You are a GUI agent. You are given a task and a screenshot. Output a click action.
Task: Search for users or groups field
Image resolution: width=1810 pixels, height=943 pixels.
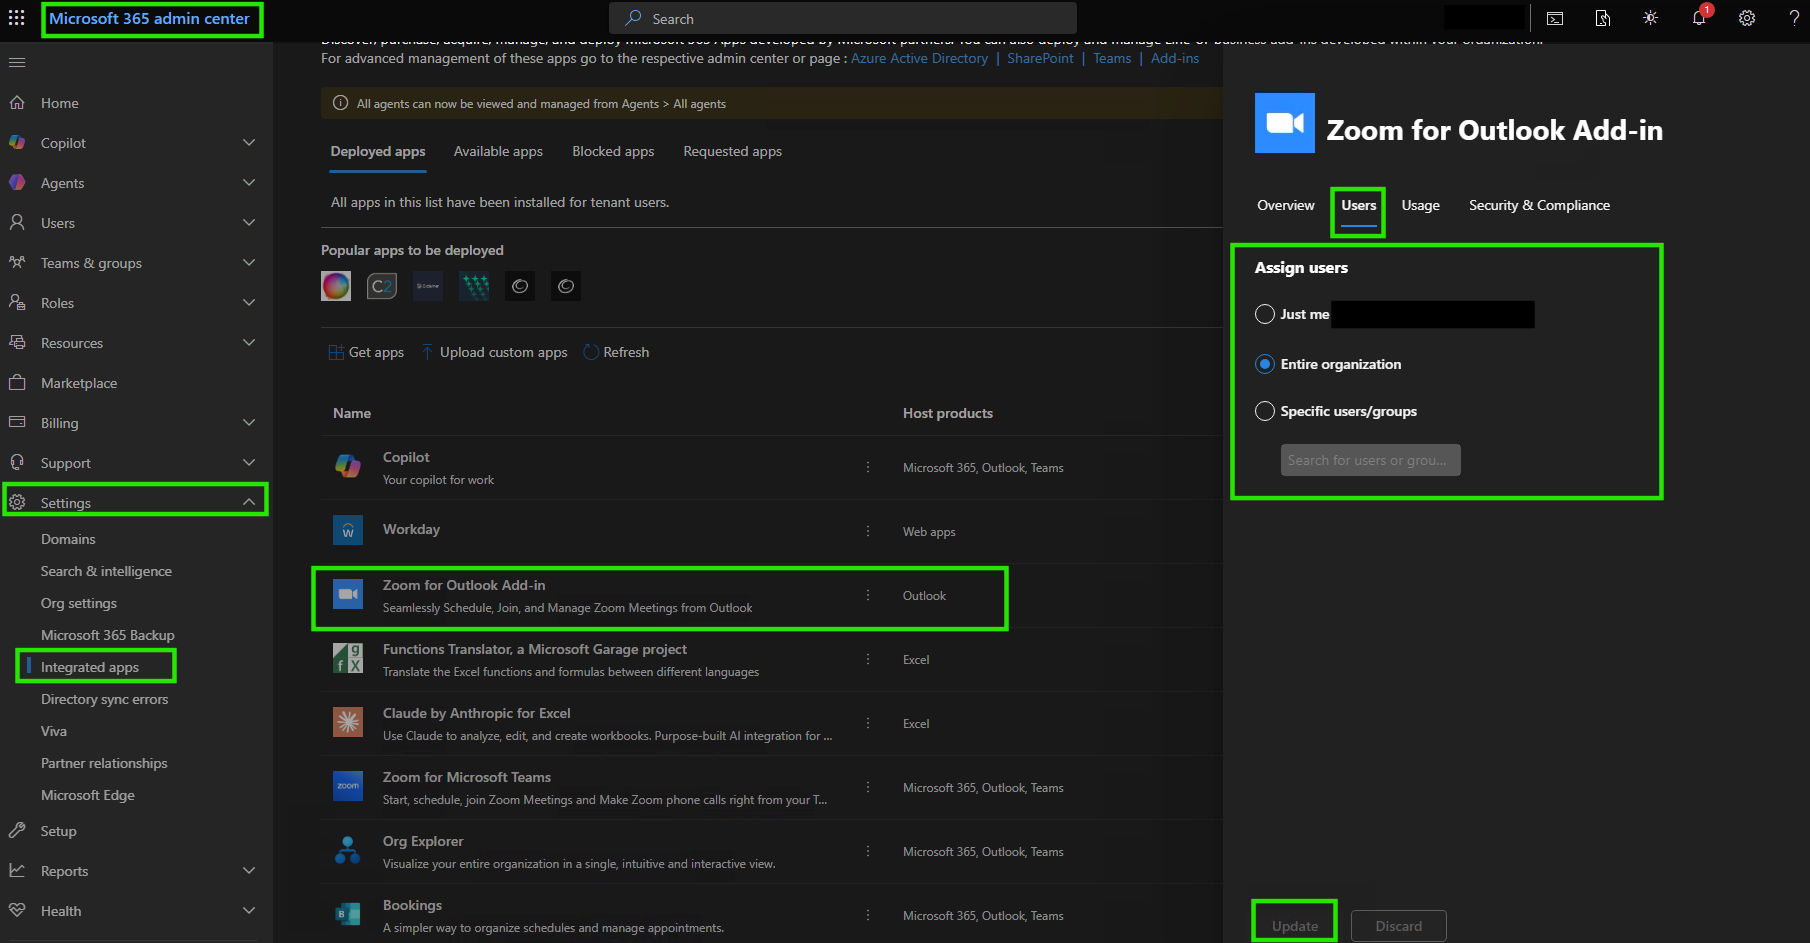pyautogui.click(x=1371, y=460)
